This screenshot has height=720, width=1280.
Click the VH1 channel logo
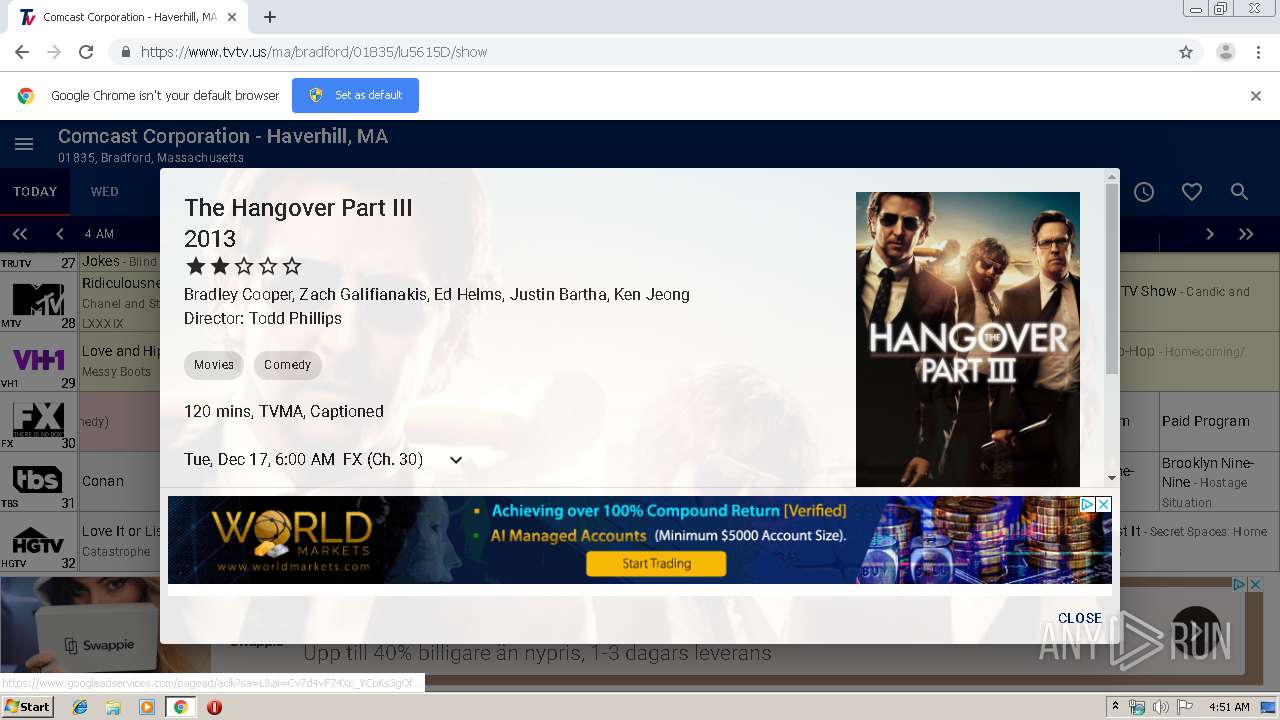[38, 359]
